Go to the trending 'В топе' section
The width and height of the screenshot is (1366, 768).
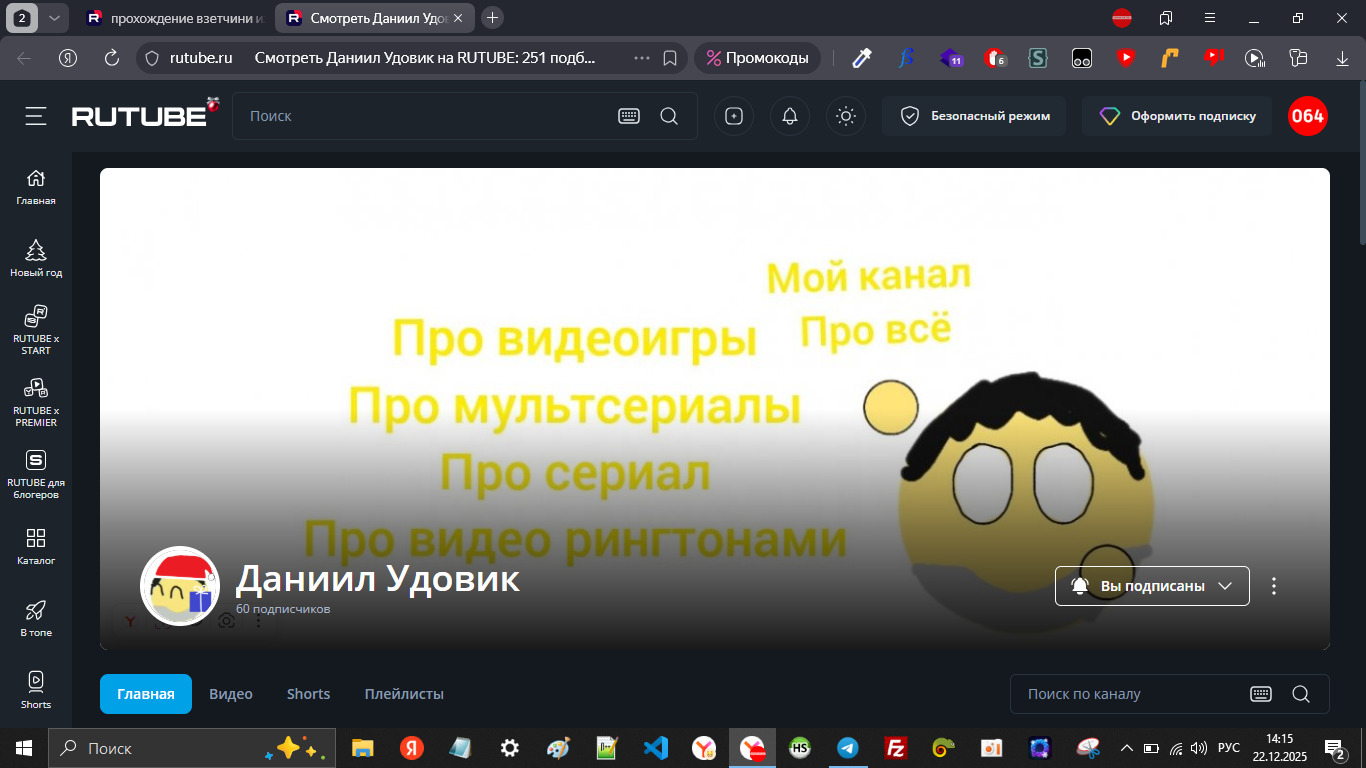(36, 618)
